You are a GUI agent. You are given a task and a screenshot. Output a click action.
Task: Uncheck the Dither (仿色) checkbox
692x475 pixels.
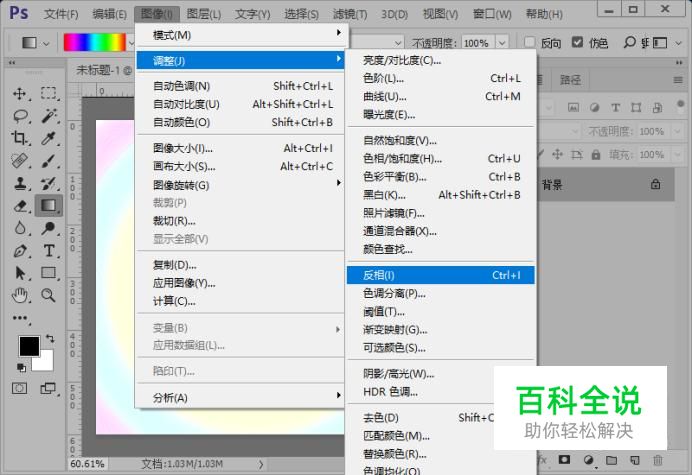click(577, 42)
